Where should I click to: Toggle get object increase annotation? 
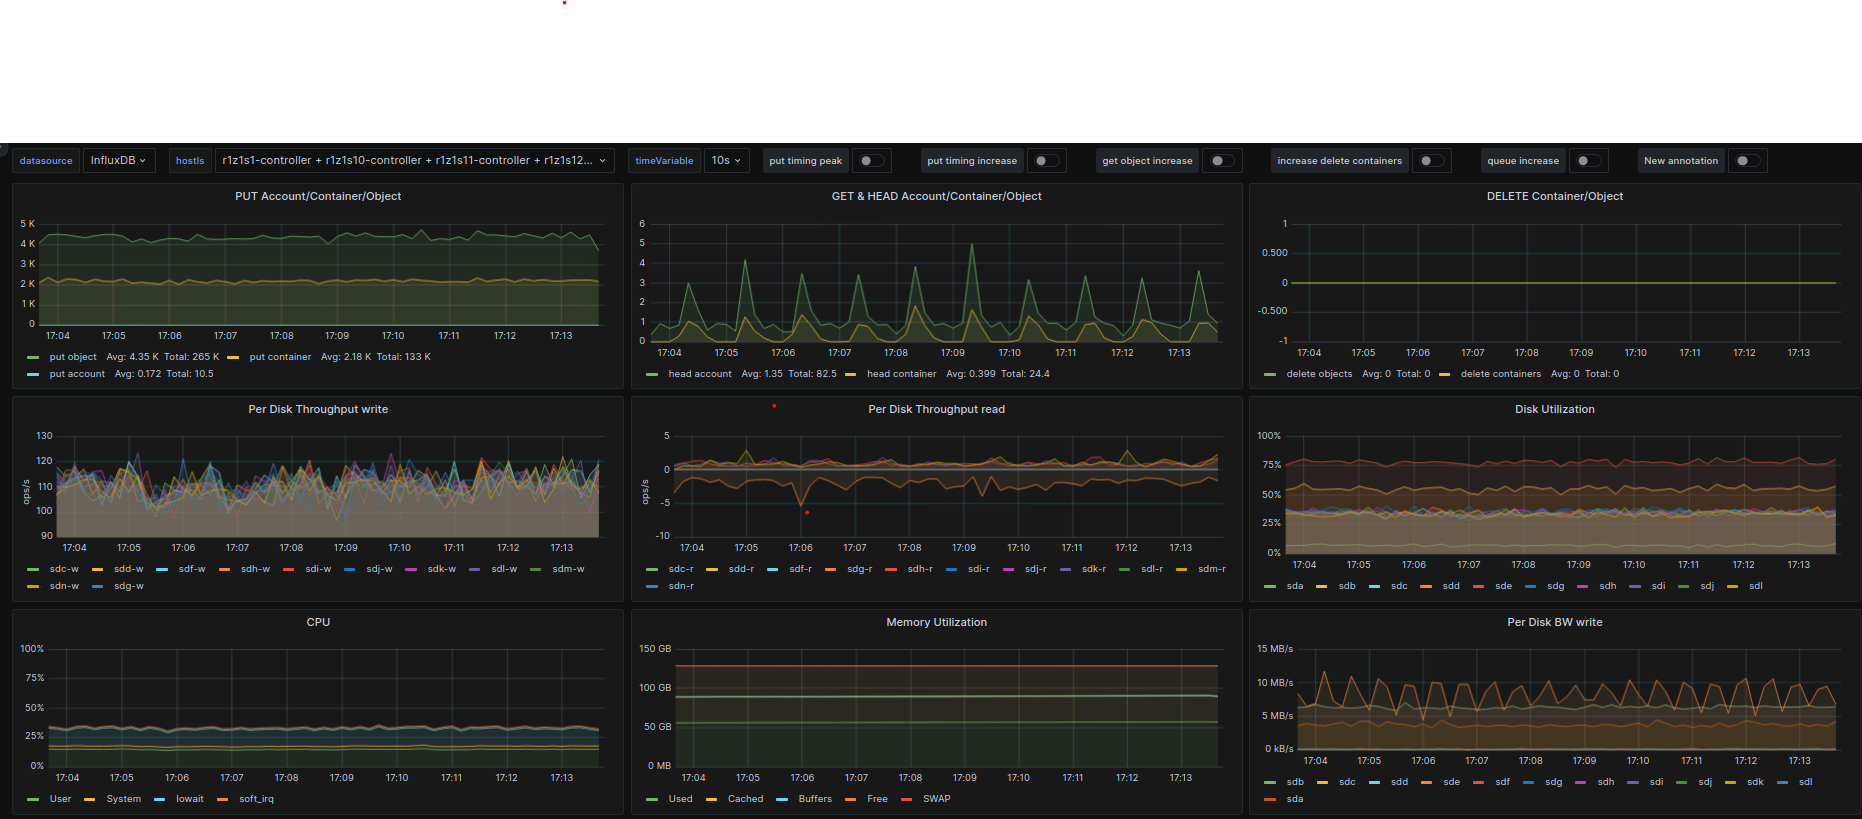click(1221, 160)
